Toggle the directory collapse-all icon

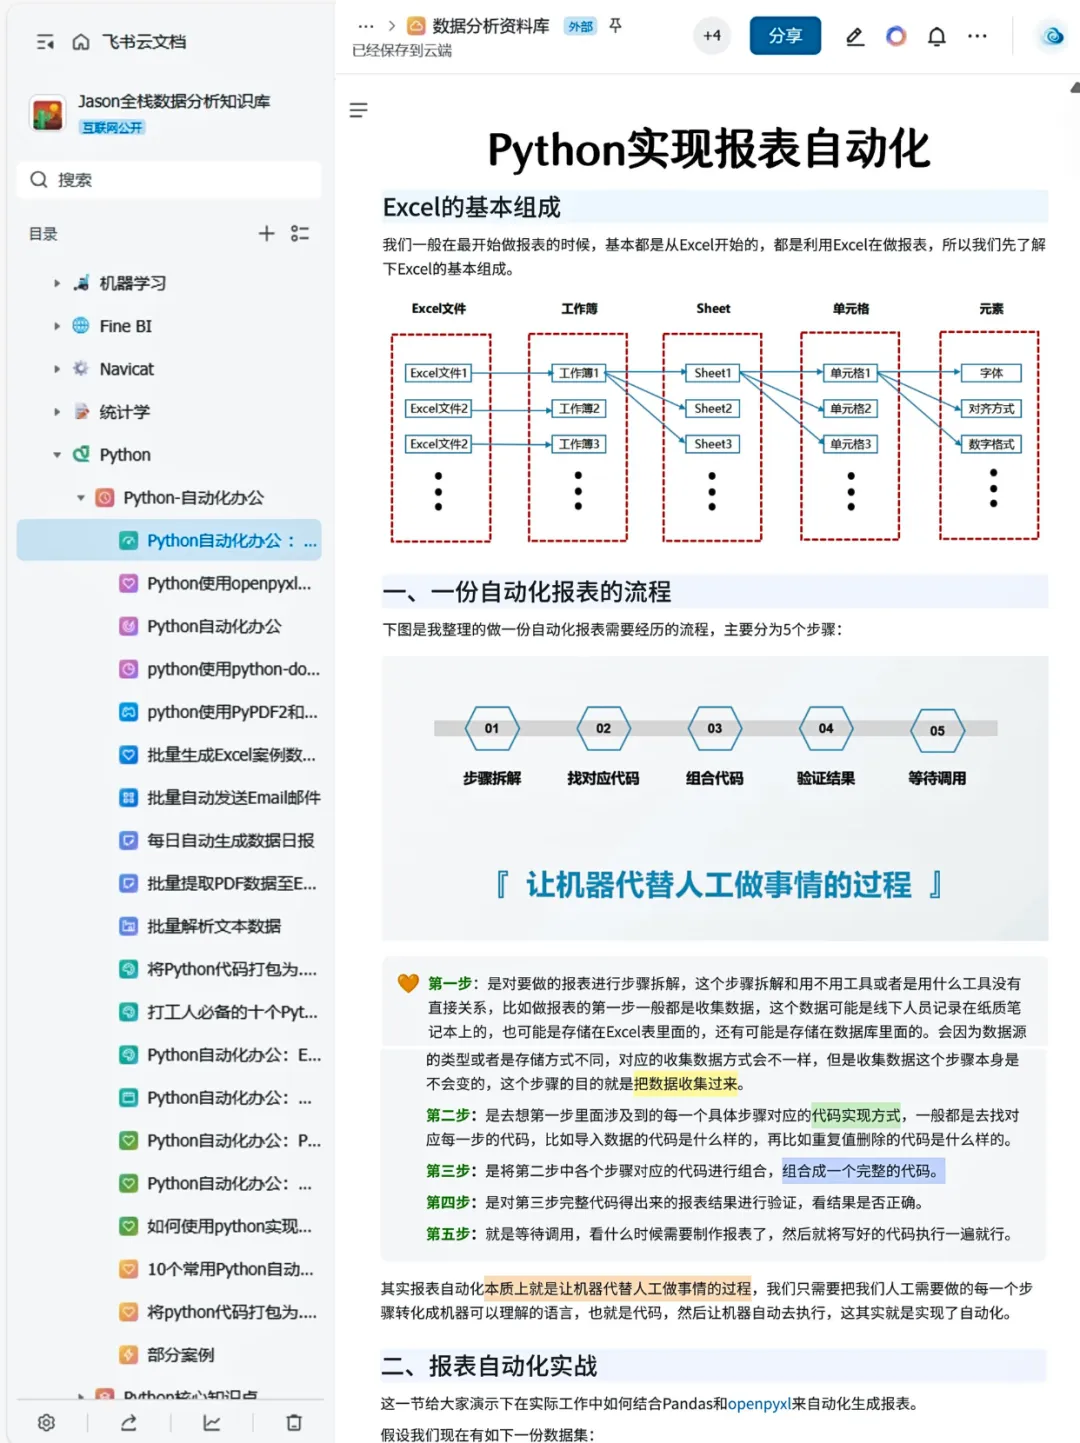(300, 233)
